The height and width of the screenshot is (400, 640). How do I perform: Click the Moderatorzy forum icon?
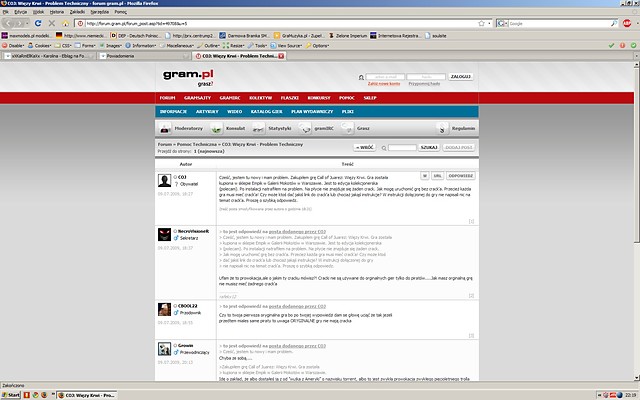tap(165, 129)
